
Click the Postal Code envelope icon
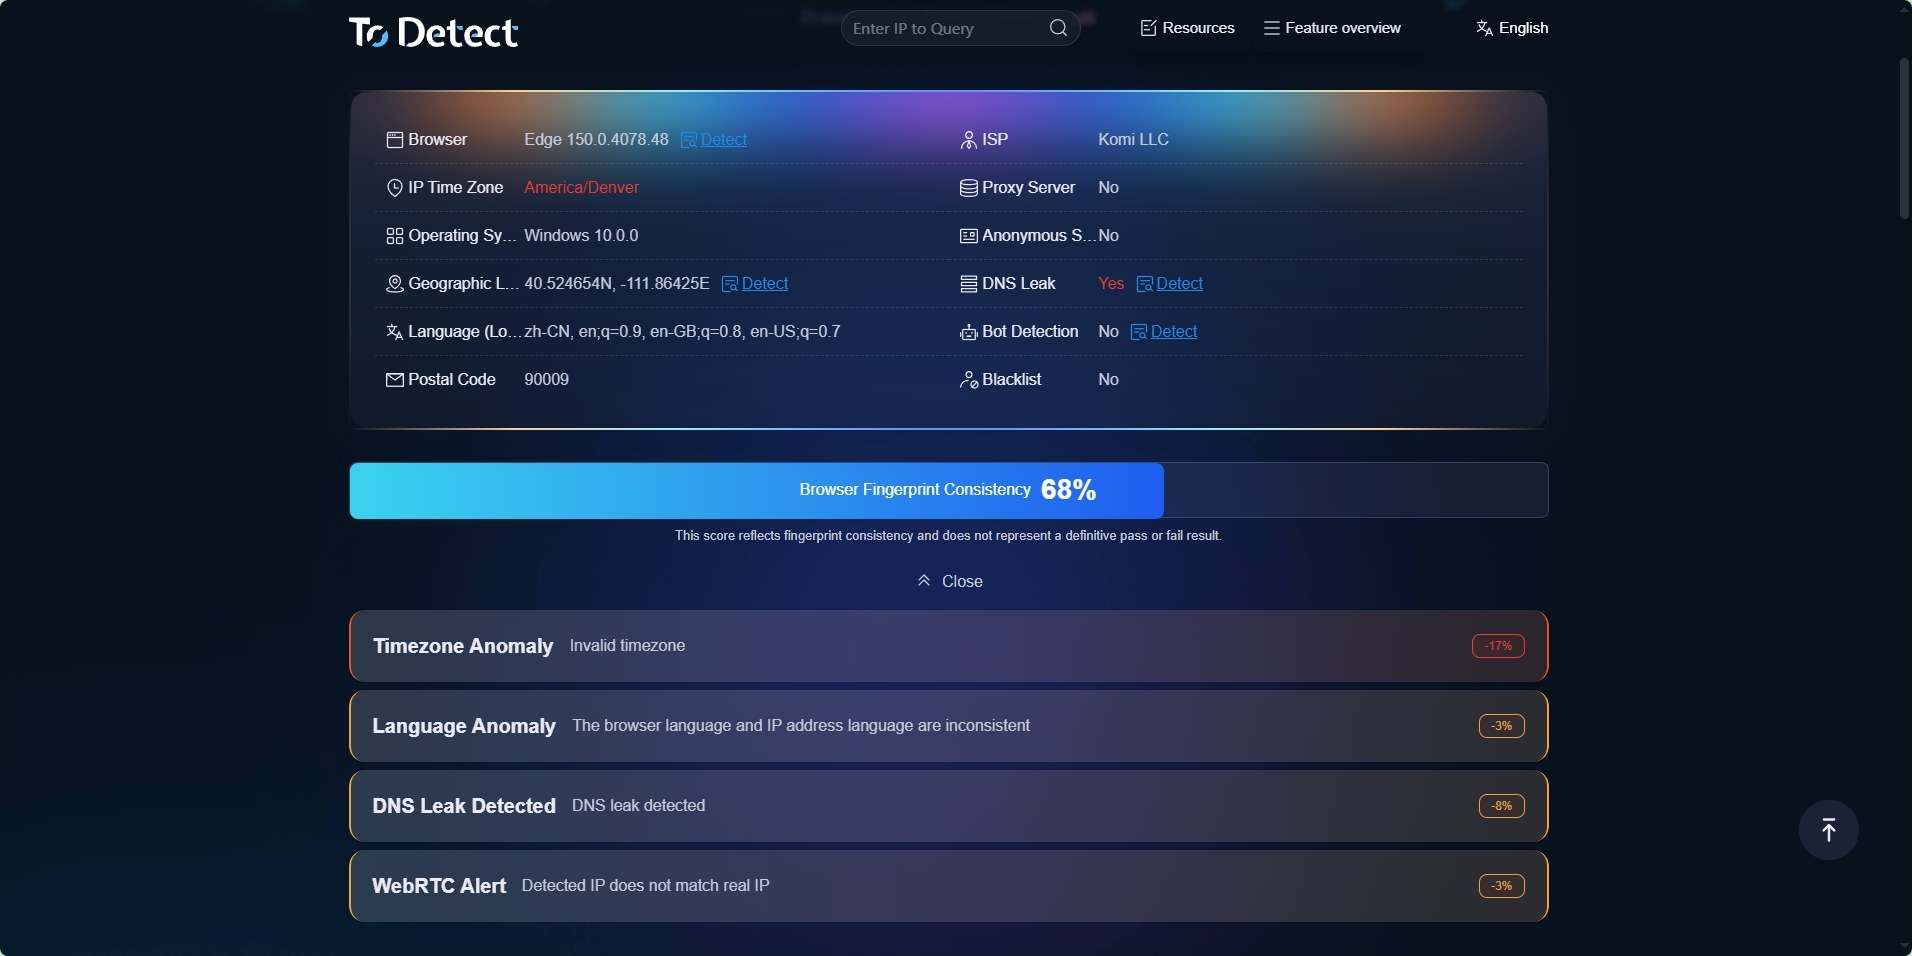[x=395, y=380]
